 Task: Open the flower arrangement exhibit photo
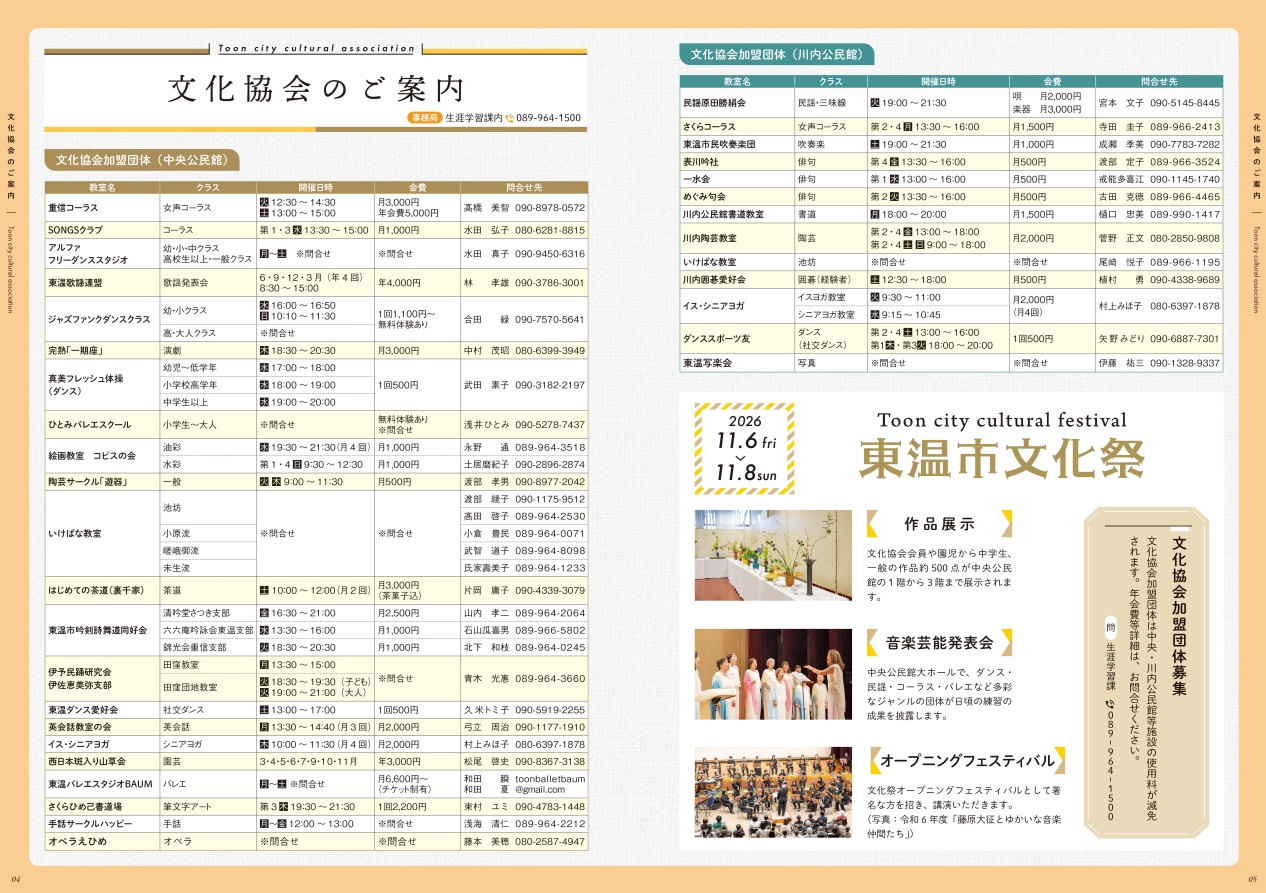click(x=773, y=555)
